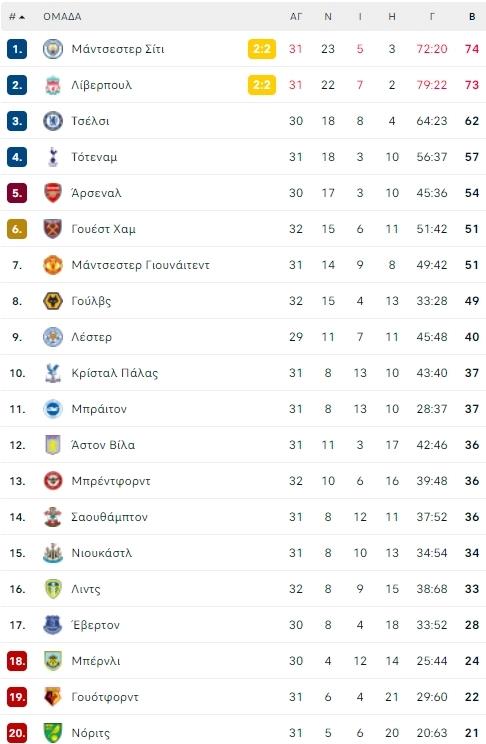Click the Watford crest icon
This screenshot has width=486, height=744.
coord(53,697)
